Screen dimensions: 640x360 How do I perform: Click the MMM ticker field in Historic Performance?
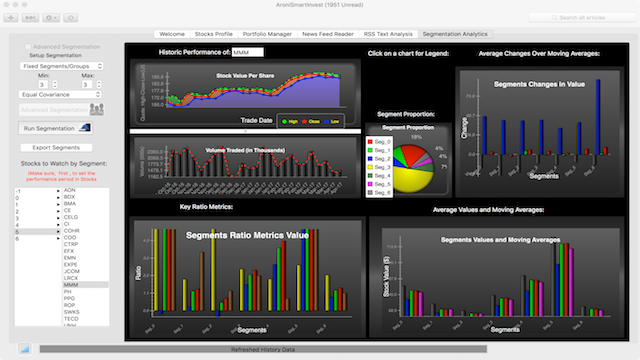coord(247,52)
